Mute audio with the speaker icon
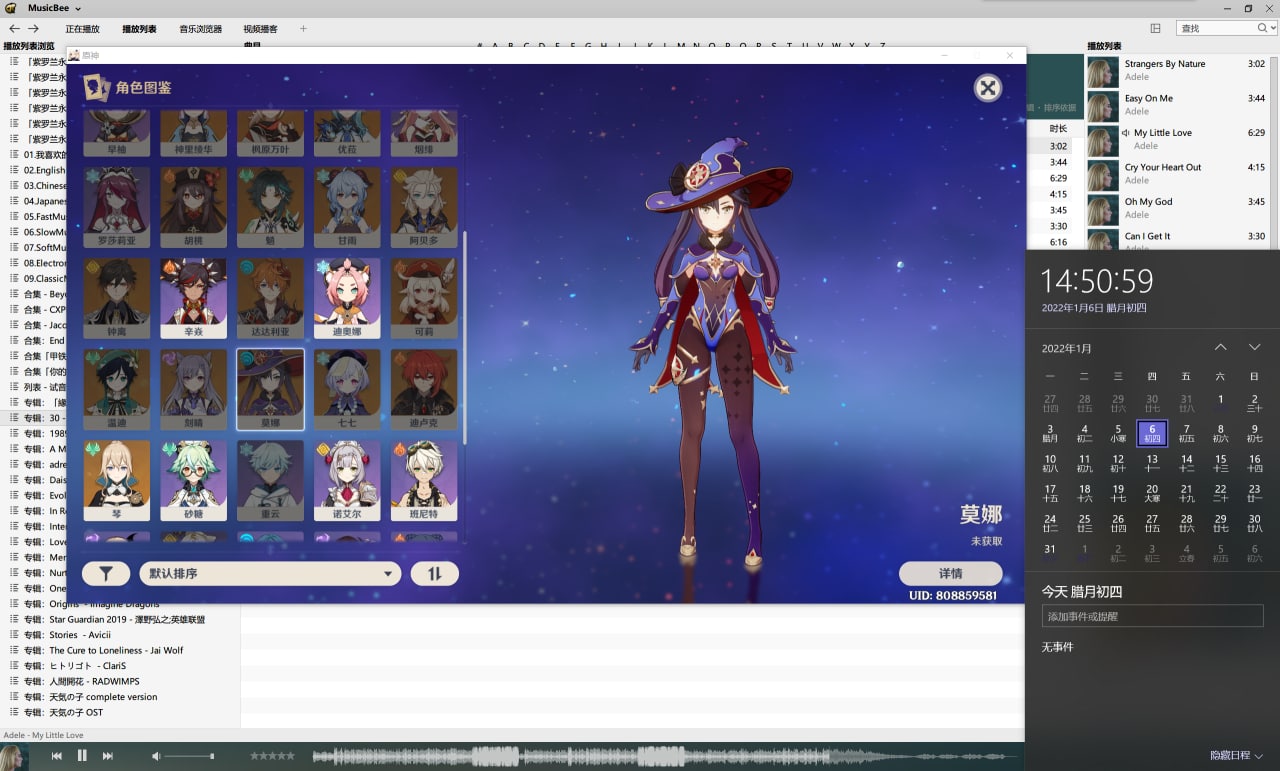 (156, 756)
